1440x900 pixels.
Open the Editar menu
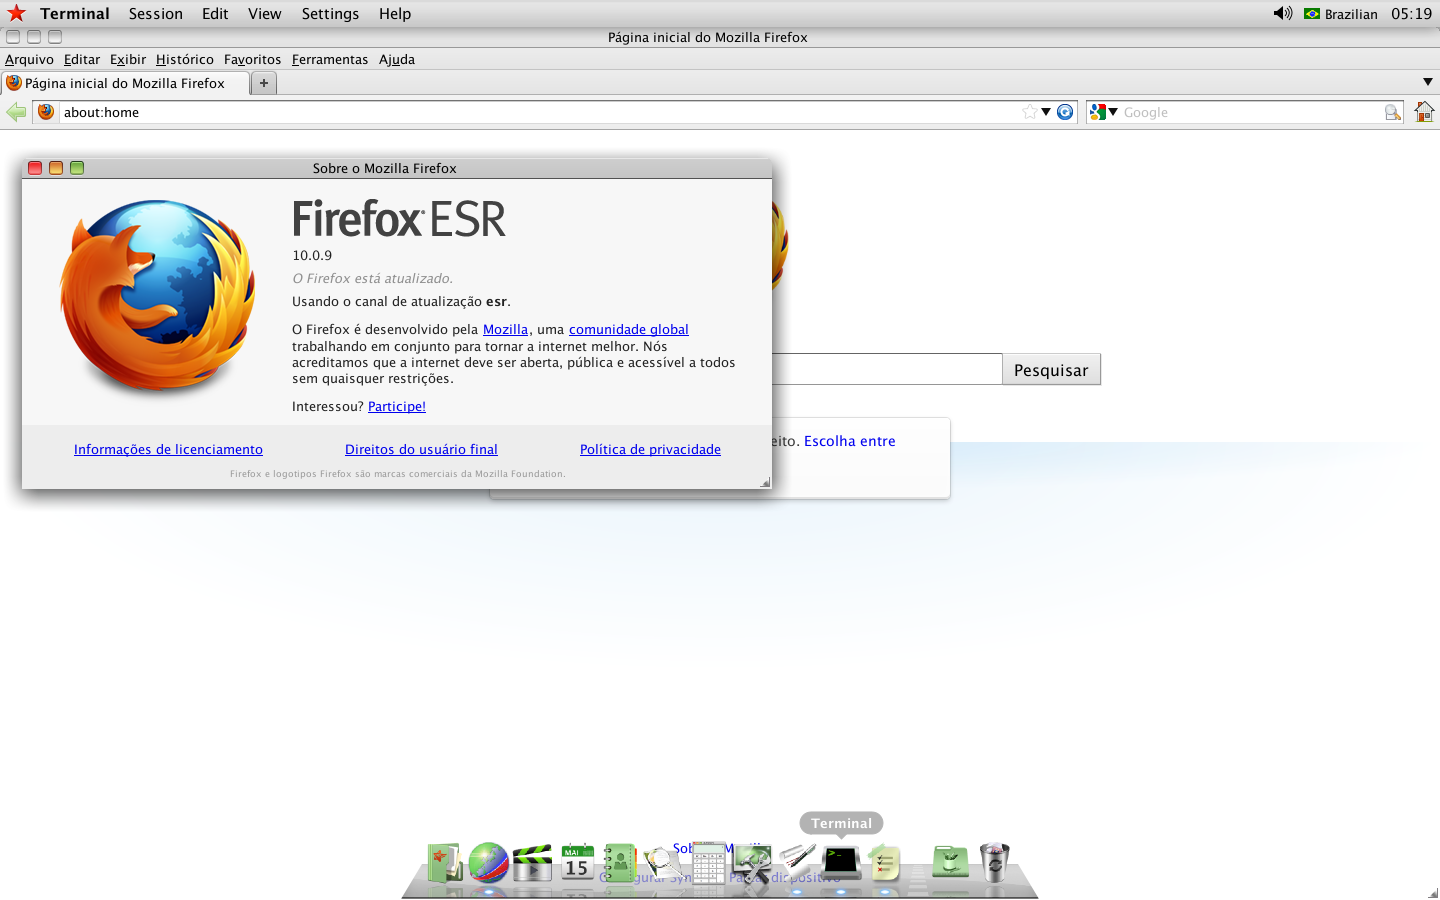82,59
